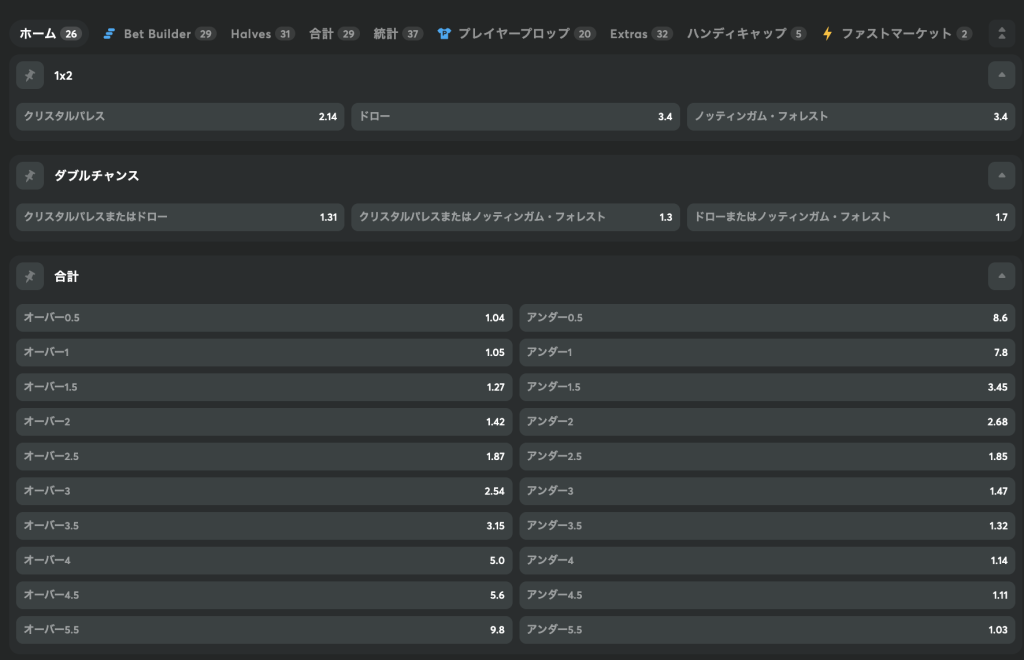The image size is (1024, 660).
Task: Select オーバー3 at odds 2.54
Action: tap(264, 491)
